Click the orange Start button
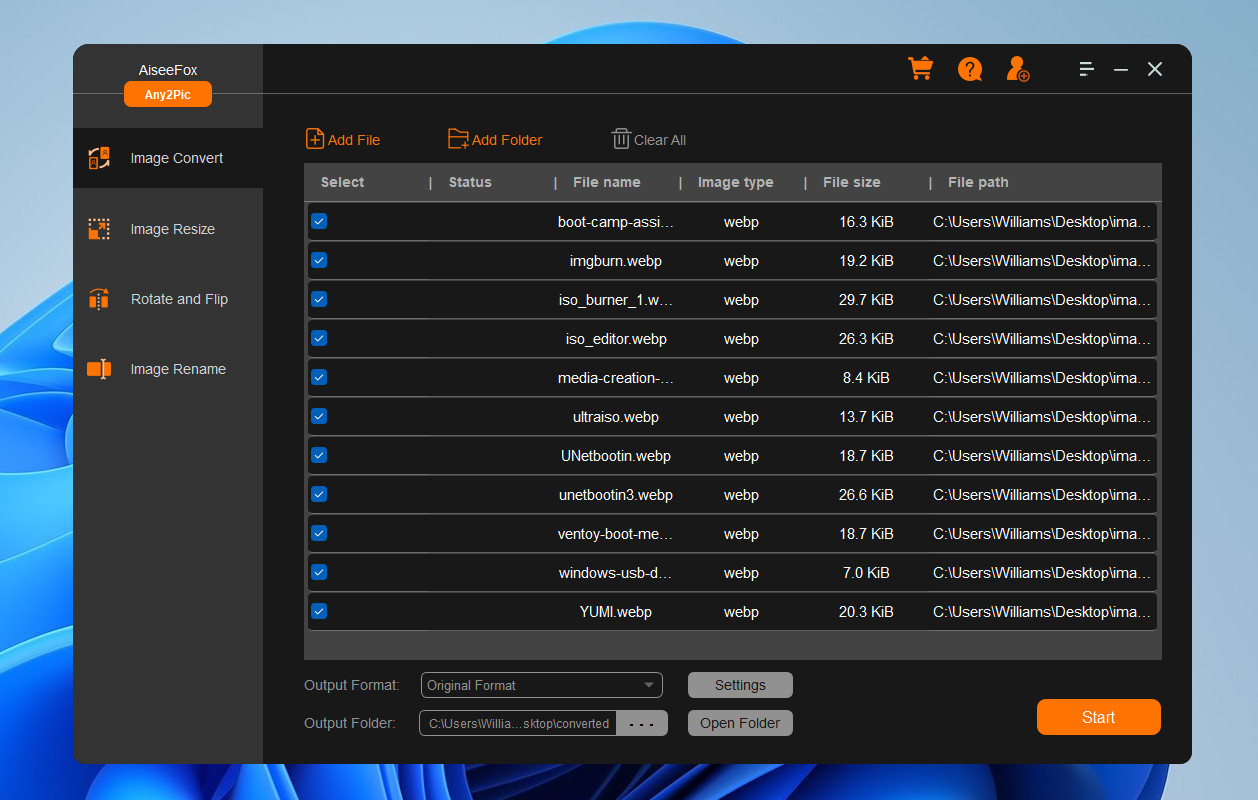The height and width of the screenshot is (800, 1258). 1098,717
